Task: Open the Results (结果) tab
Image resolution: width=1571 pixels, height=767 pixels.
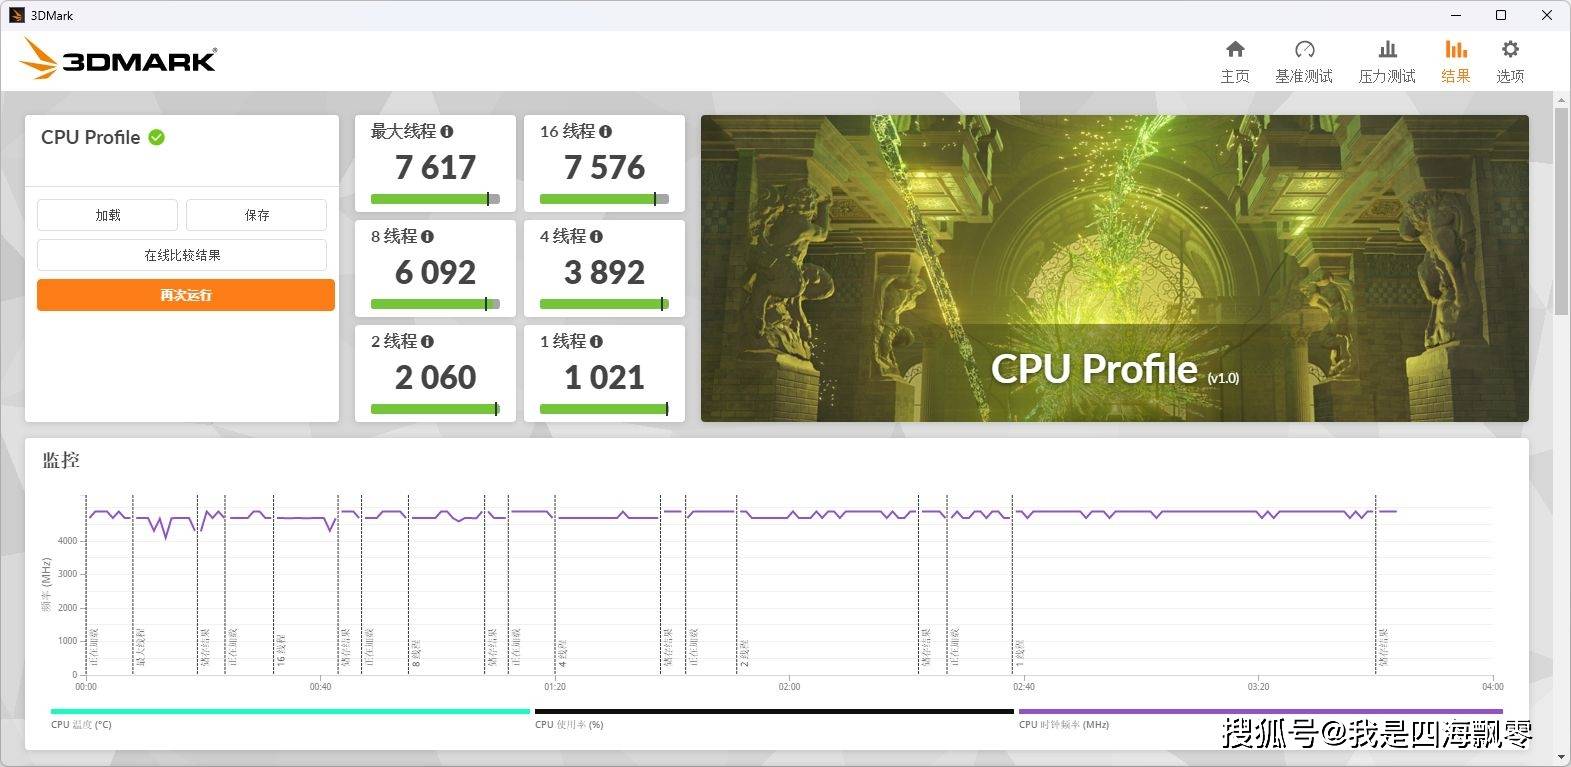Action: click(1455, 61)
